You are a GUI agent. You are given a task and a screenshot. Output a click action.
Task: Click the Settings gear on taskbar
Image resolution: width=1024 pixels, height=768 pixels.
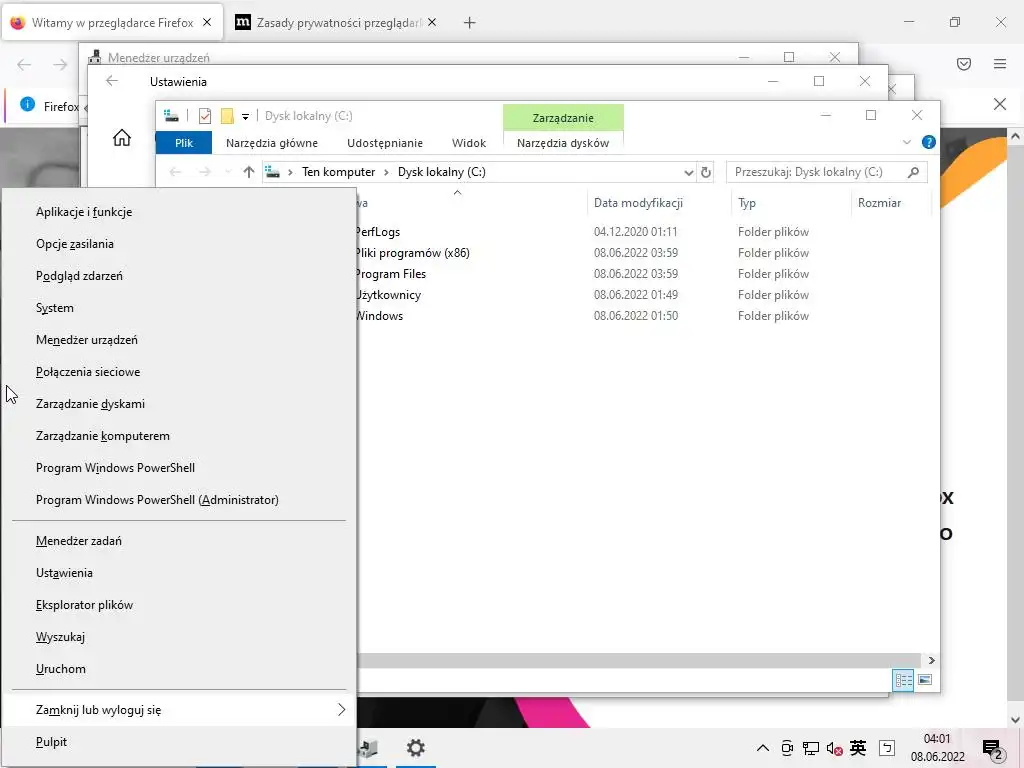(415, 748)
